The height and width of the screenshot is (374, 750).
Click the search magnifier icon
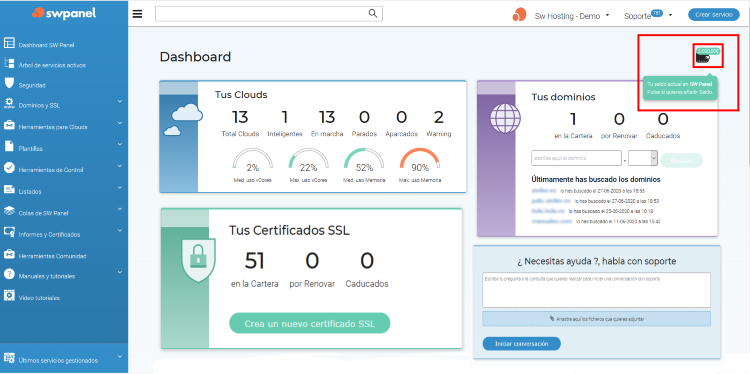pyautogui.click(x=373, y=13)
